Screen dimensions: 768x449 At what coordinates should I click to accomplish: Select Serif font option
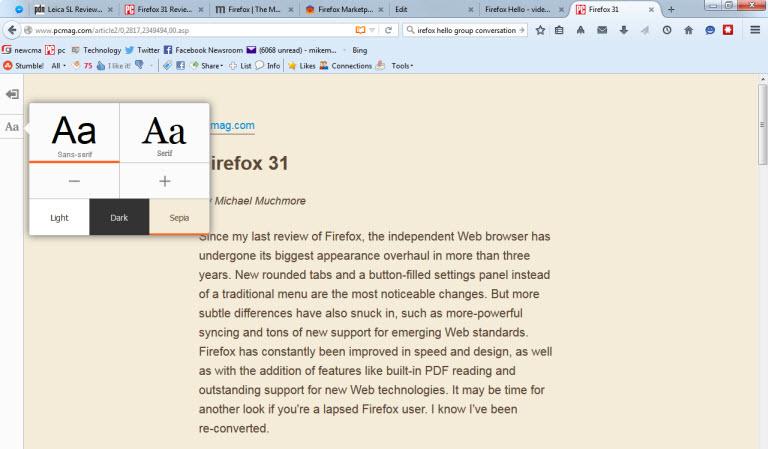click(x=165, y=132)
